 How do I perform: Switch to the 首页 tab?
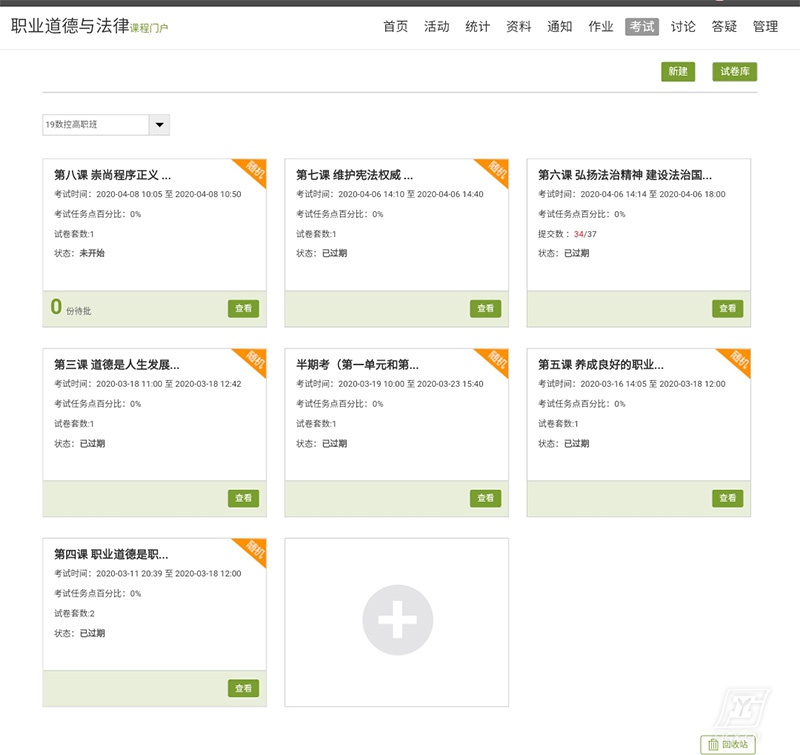[x=395, y=27]
